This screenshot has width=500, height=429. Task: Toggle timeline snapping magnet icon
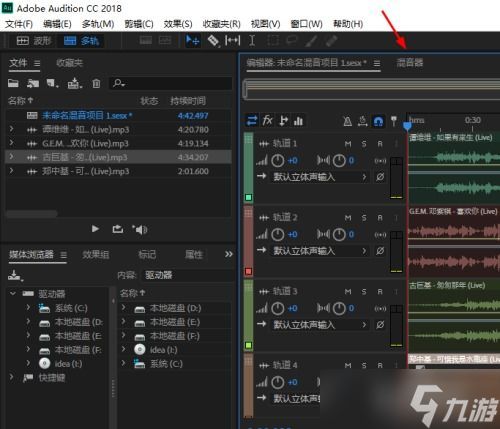pos(378,121)
